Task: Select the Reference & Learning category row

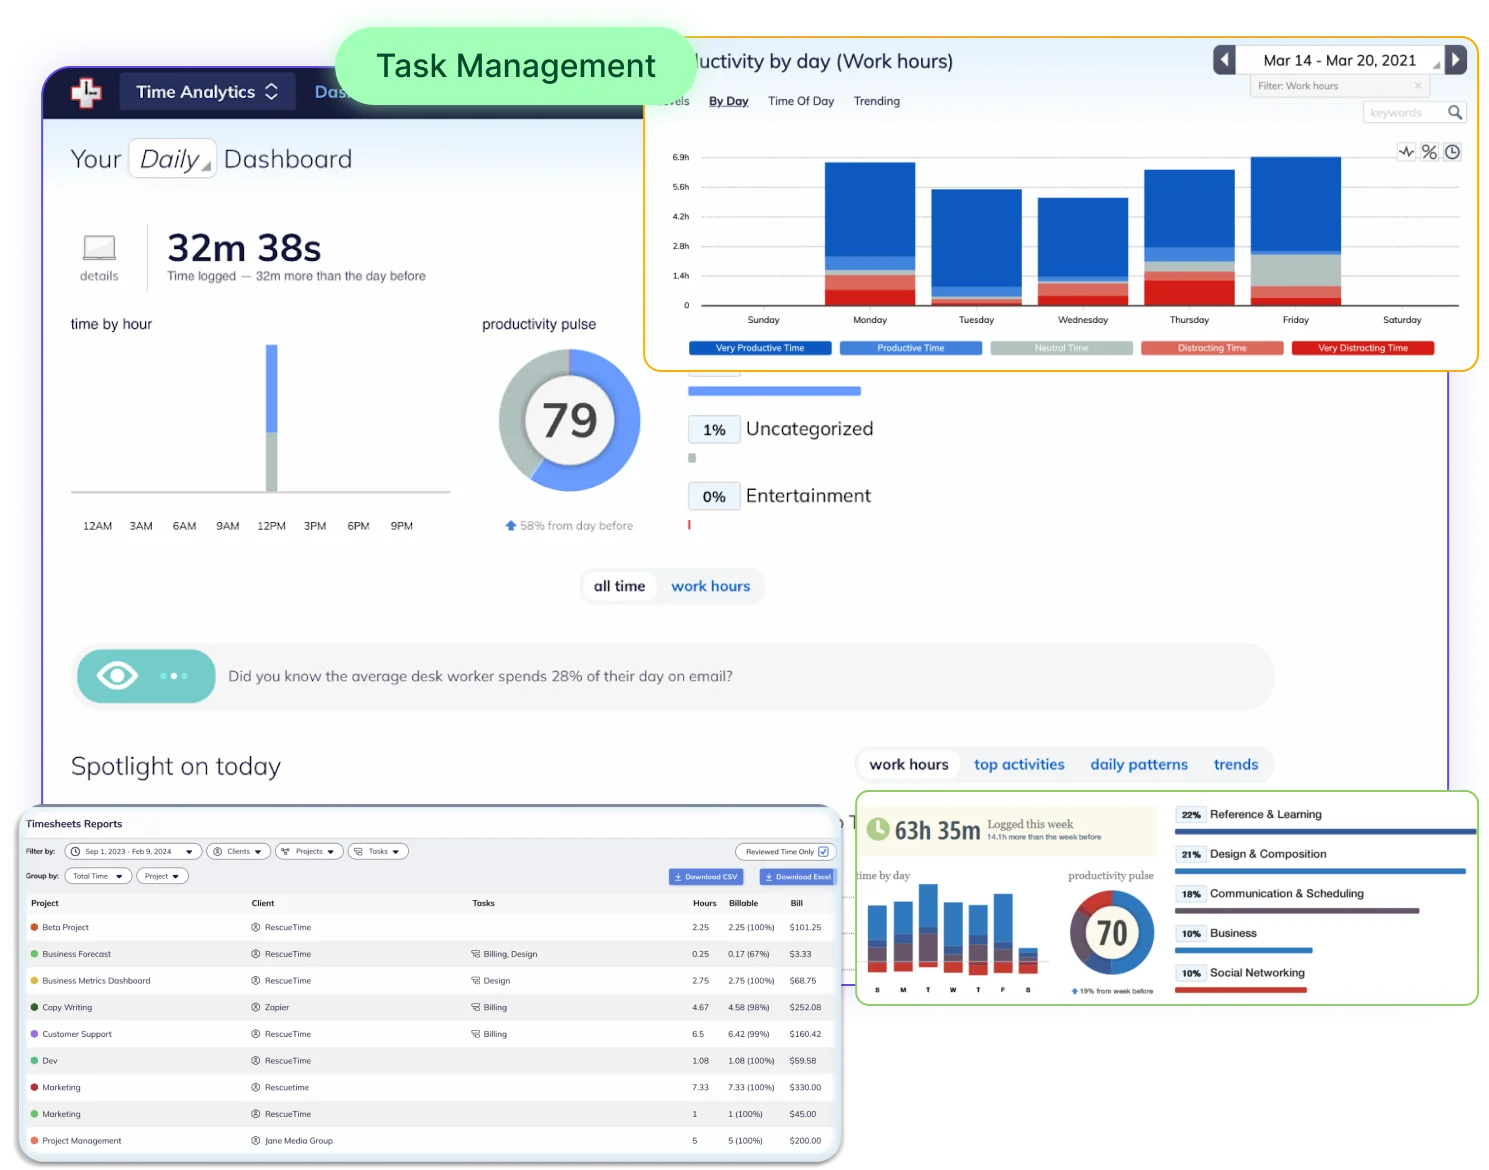Action: [x=1325, y=819]
